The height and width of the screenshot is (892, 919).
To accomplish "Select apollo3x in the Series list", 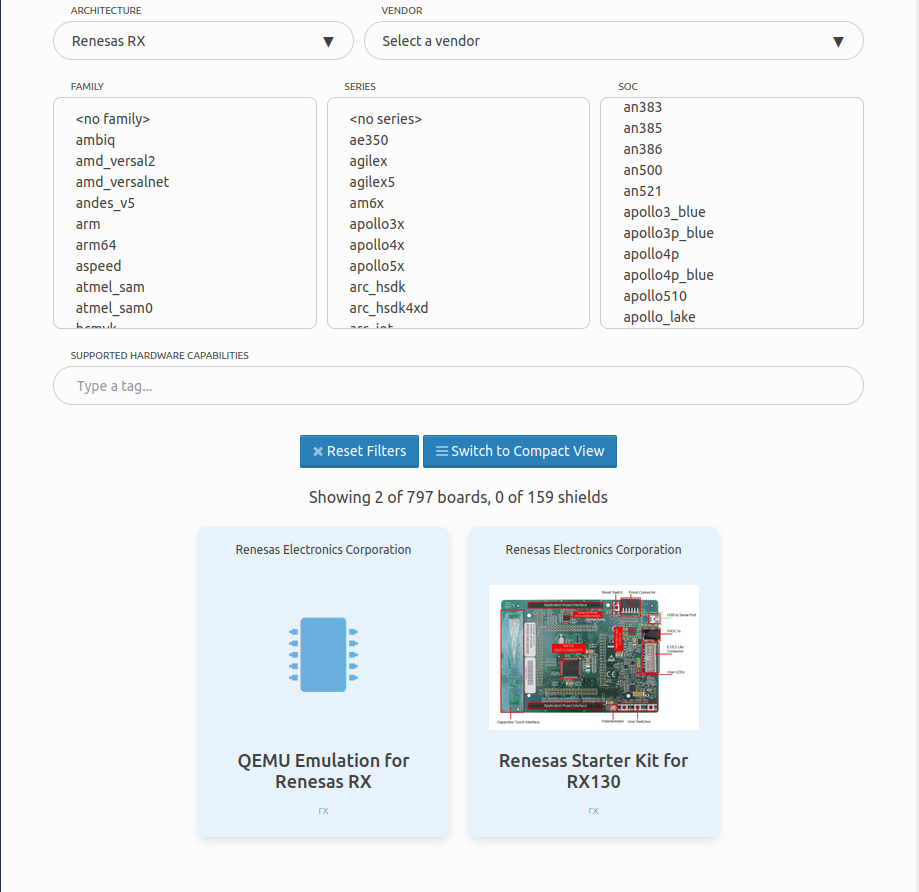I will (377, 224).
